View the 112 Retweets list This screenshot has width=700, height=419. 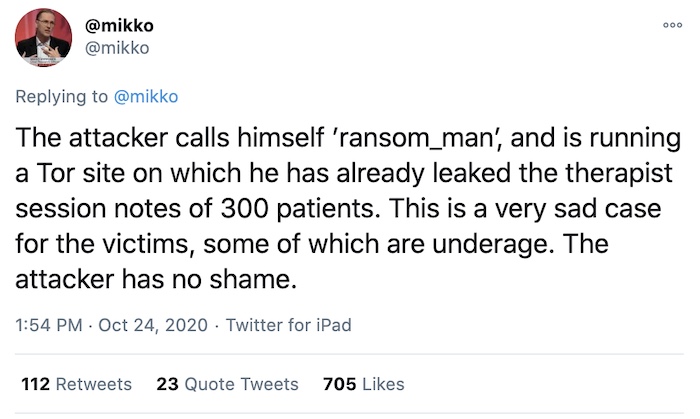coord(77,384)
